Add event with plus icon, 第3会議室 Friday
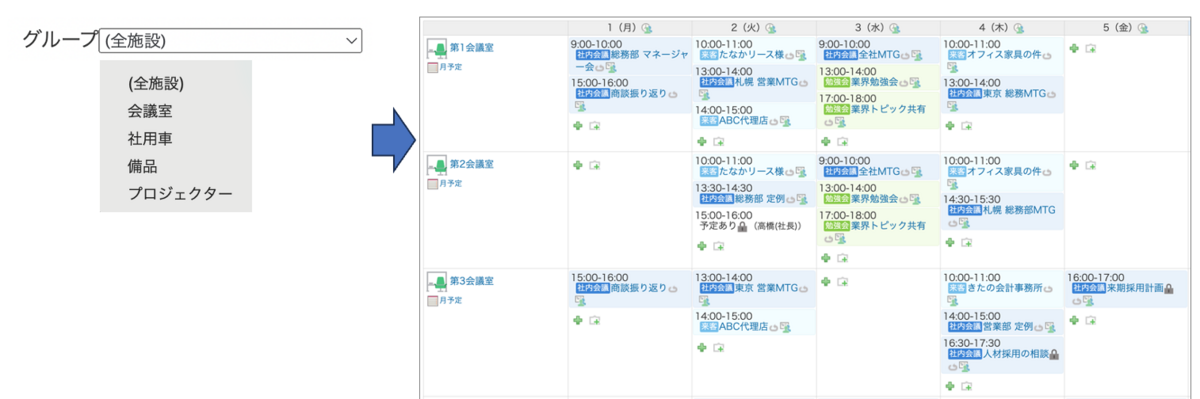The image size is (1200, 399). pyautogui.click(x=1074, y=320)
